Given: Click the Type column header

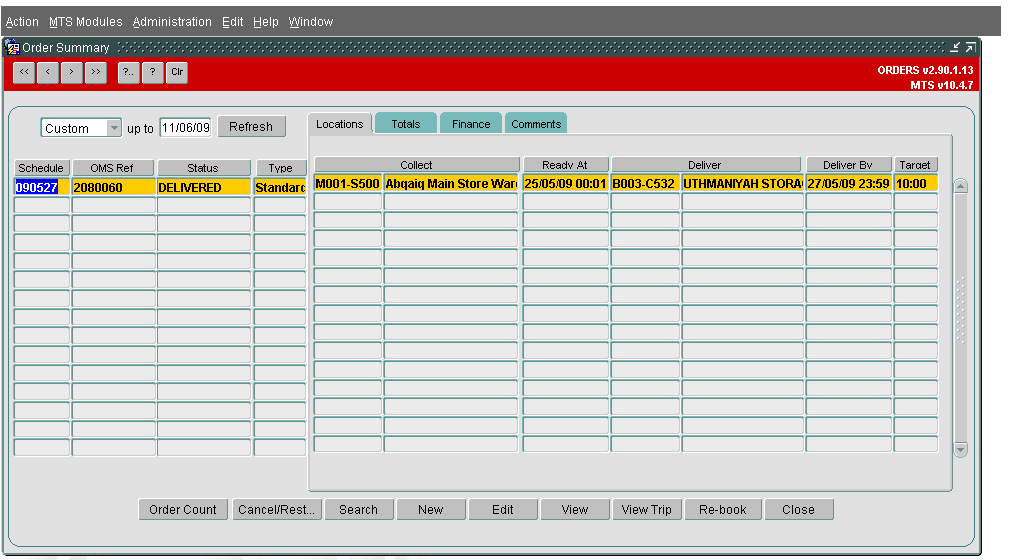Looking at the screenshot, I should coord(281,168).
